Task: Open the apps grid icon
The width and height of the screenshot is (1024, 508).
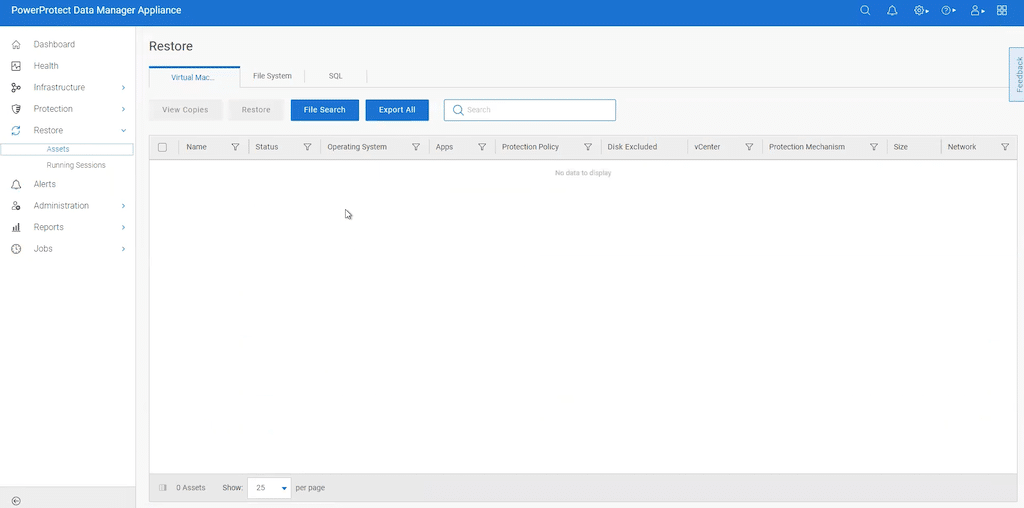Action: click(x=1002, y=10)
